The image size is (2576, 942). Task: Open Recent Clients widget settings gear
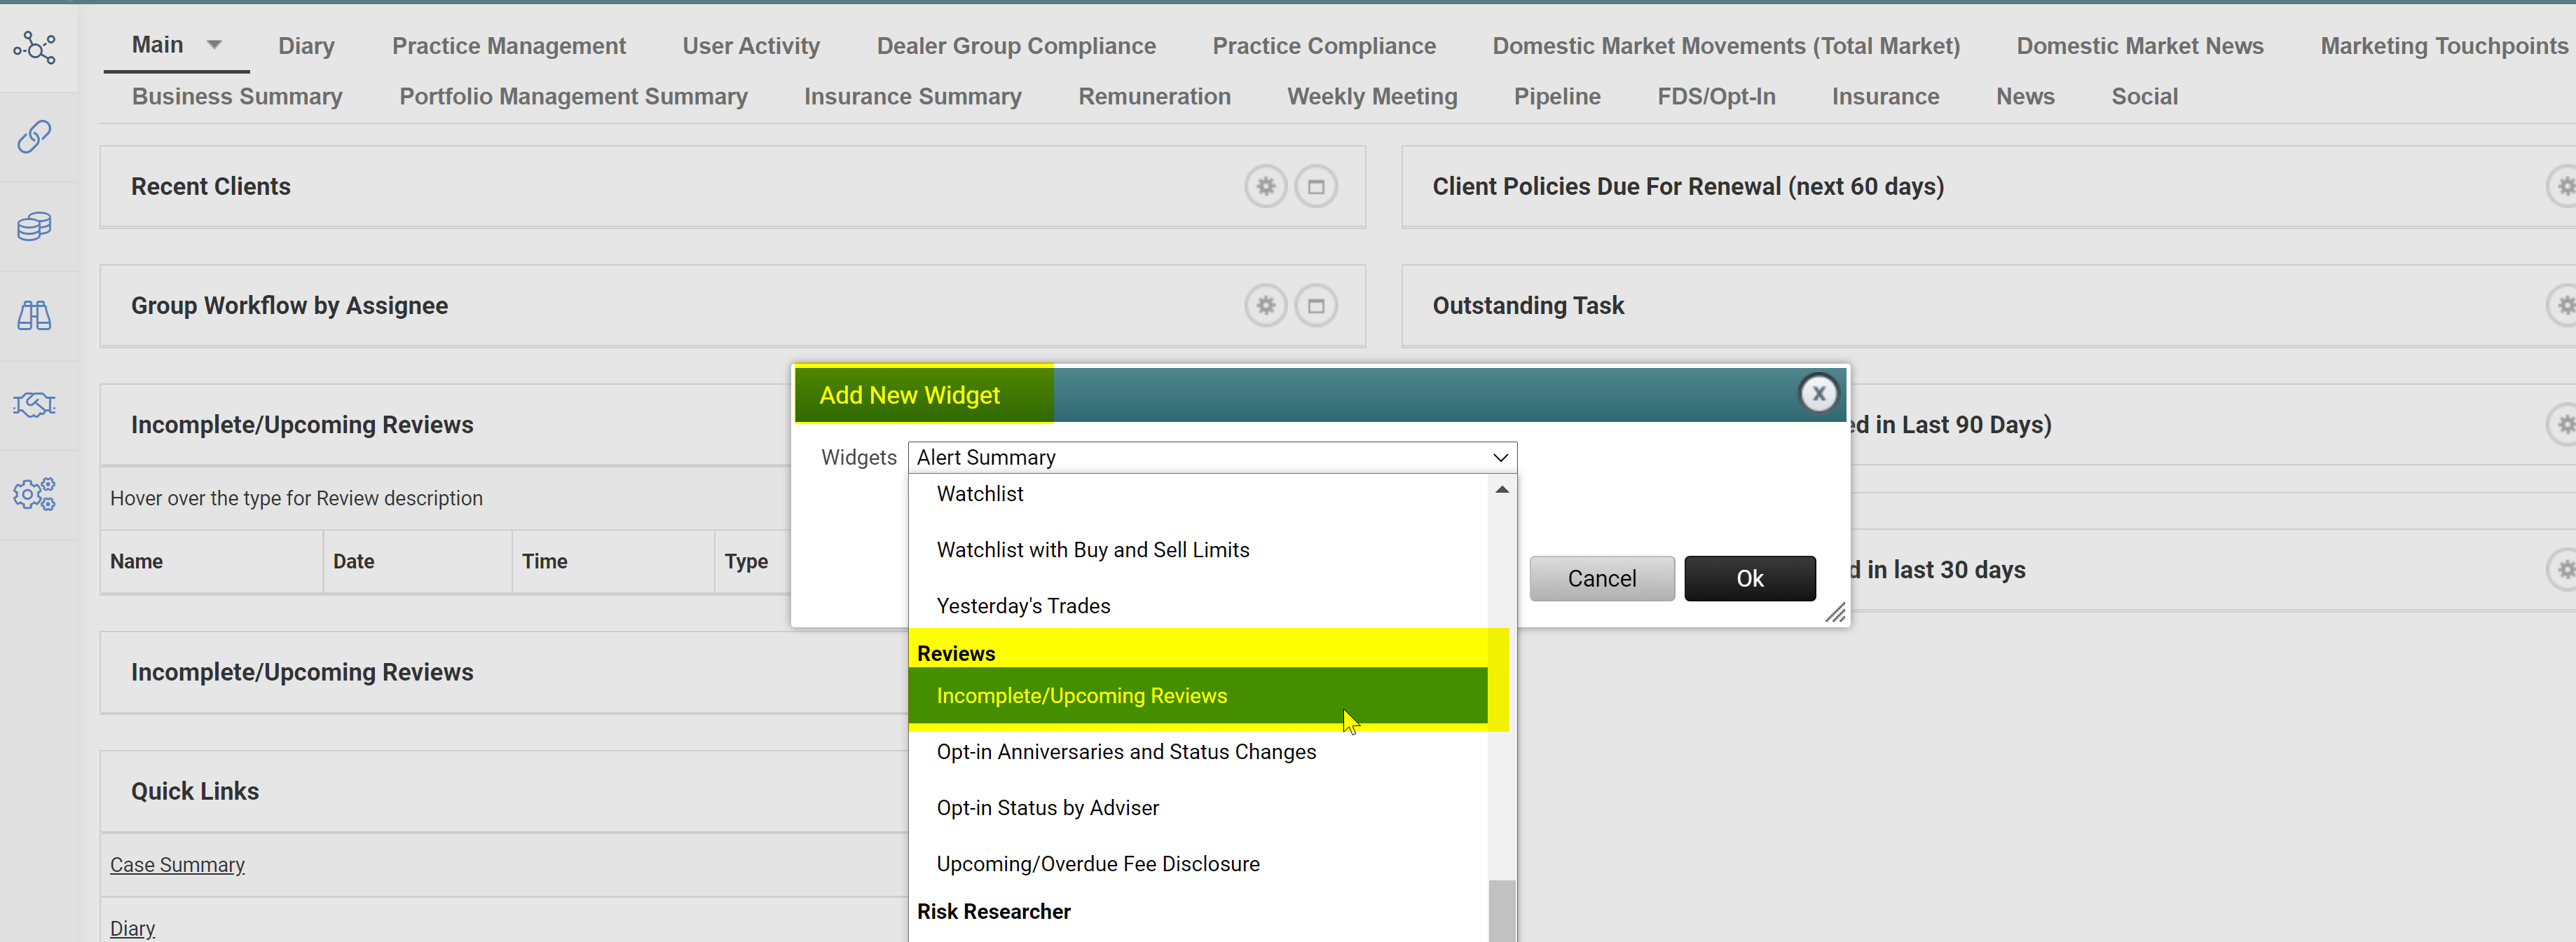pos(1265,187)
